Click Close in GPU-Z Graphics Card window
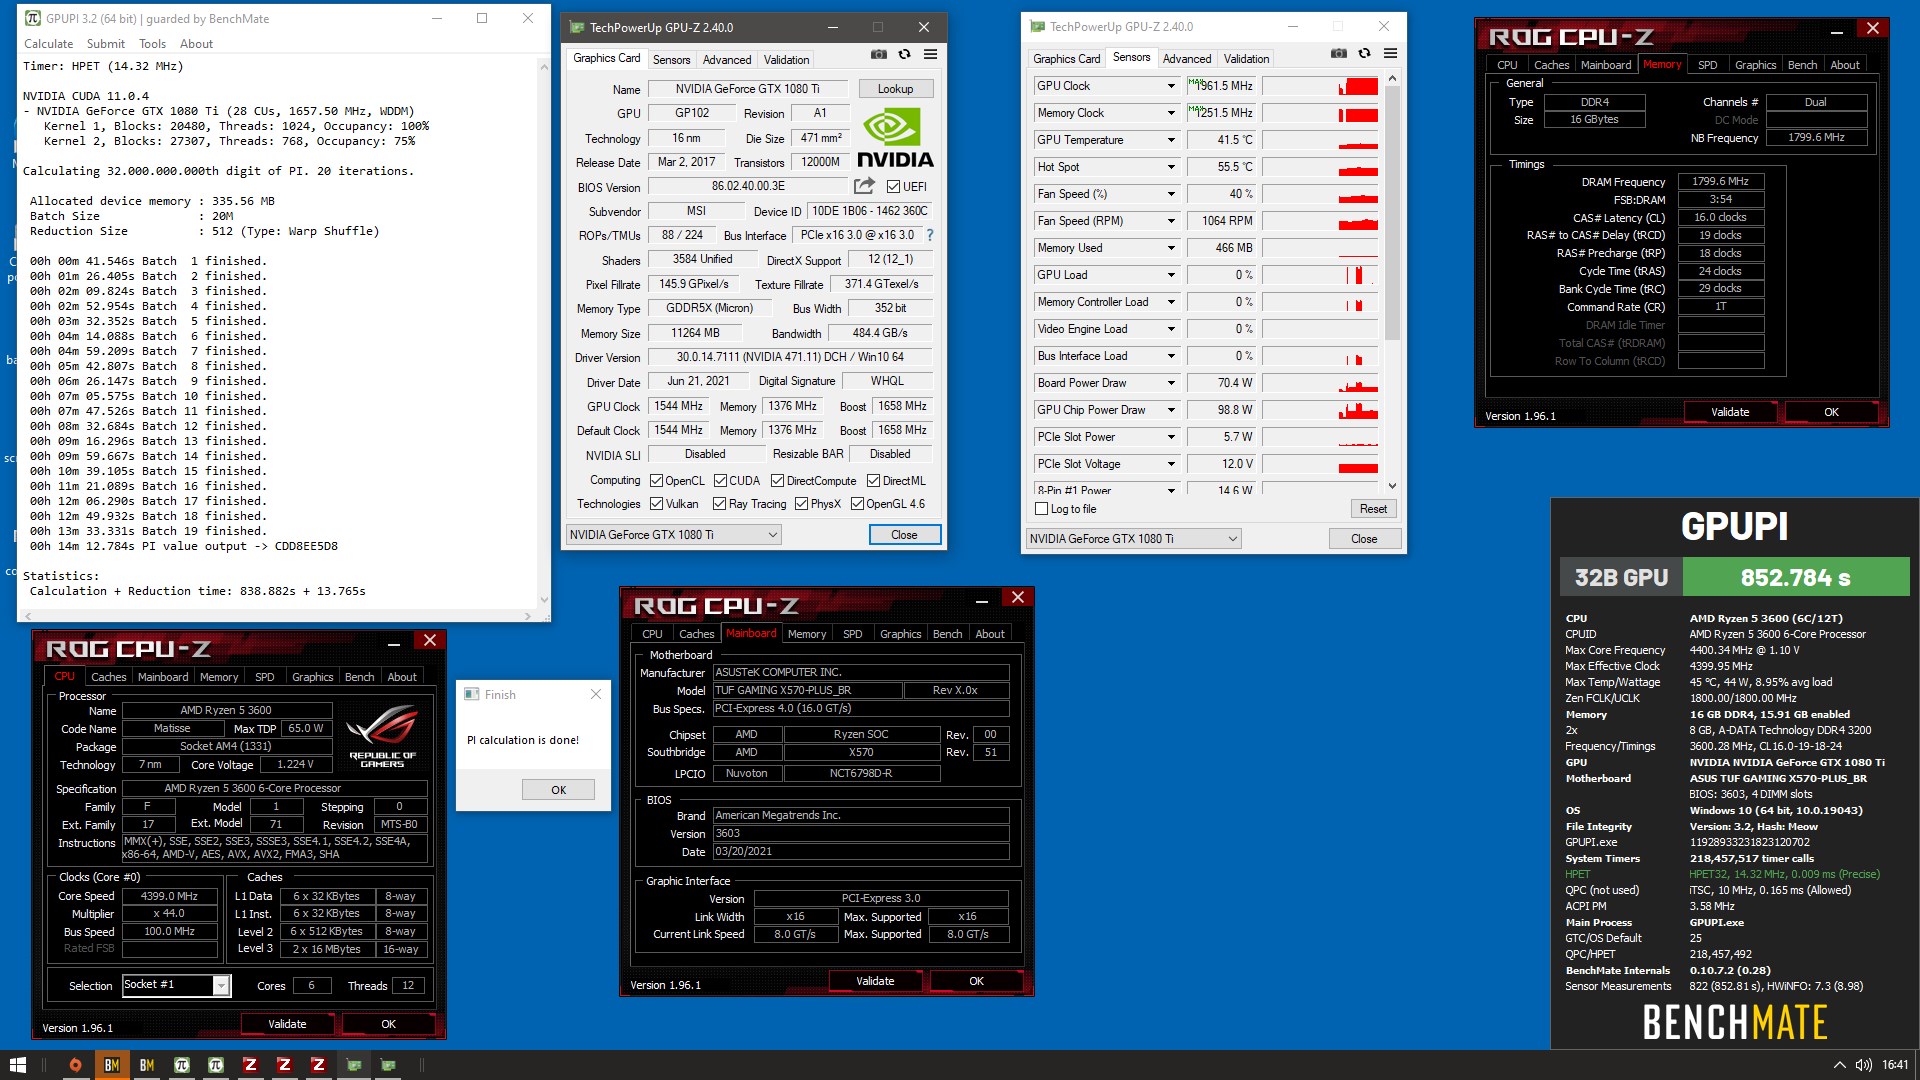The height and width of the screenshot is (1080, 1920). coord(904,535)
